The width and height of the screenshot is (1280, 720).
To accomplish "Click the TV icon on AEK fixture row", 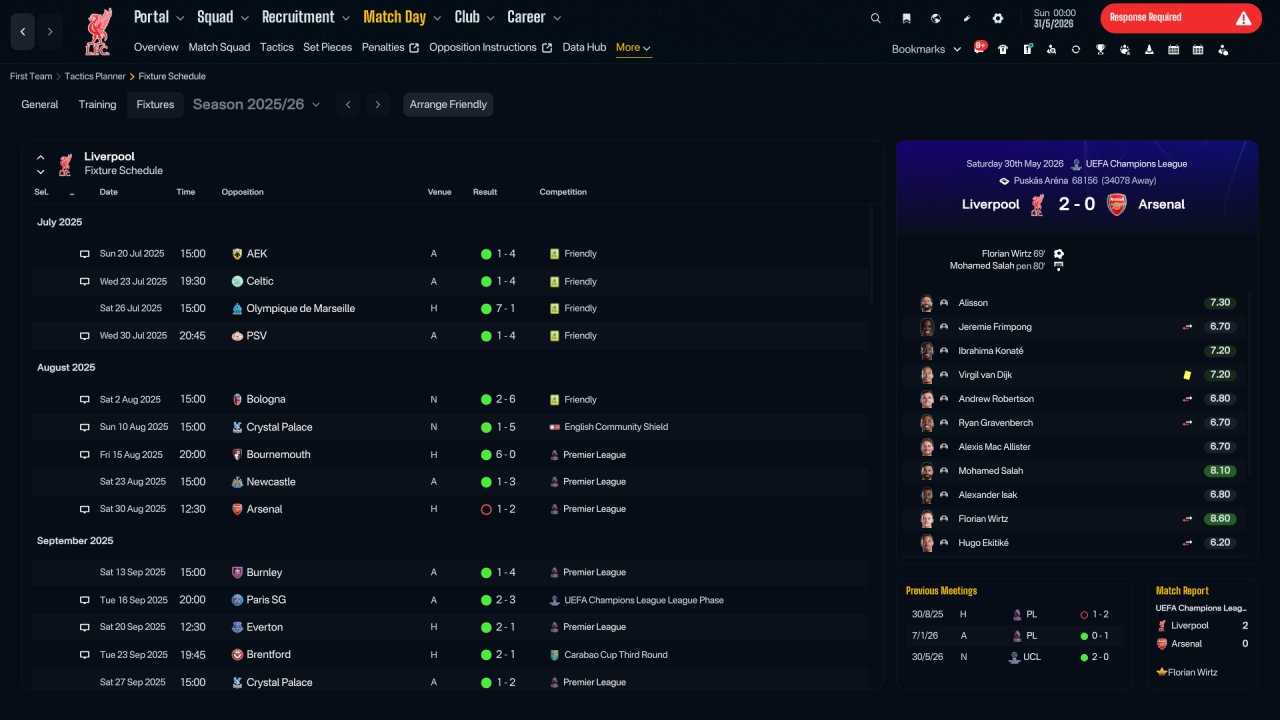I will tap(85, 254).
